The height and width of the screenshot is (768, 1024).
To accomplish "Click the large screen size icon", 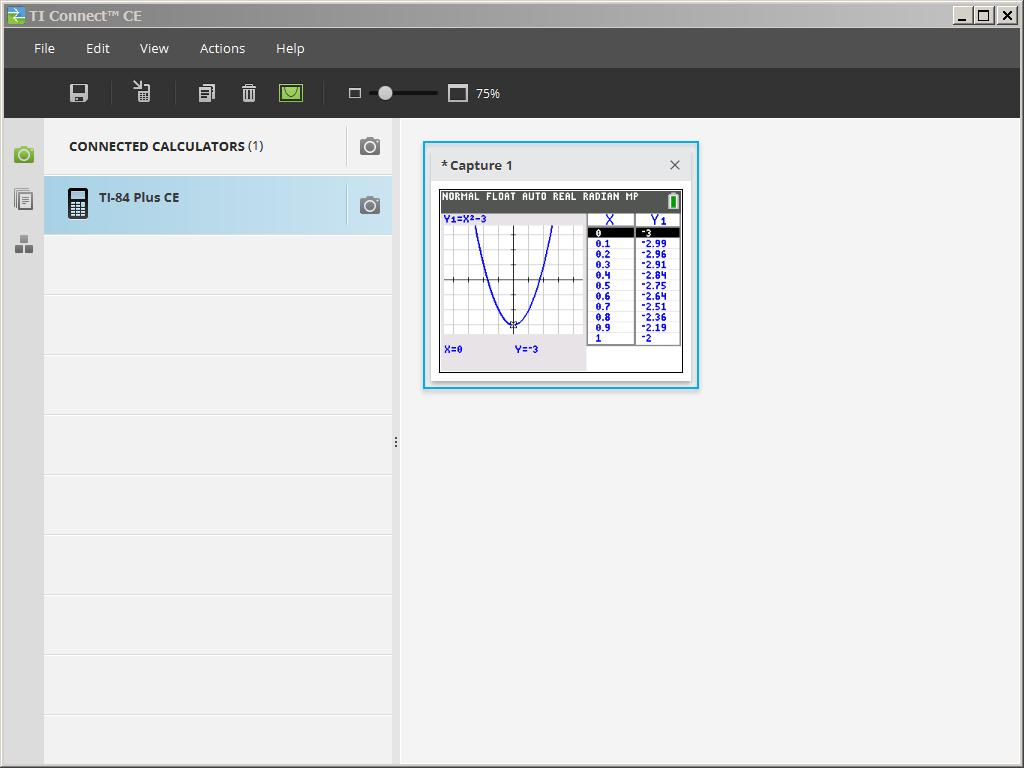I will pos(458,93).
